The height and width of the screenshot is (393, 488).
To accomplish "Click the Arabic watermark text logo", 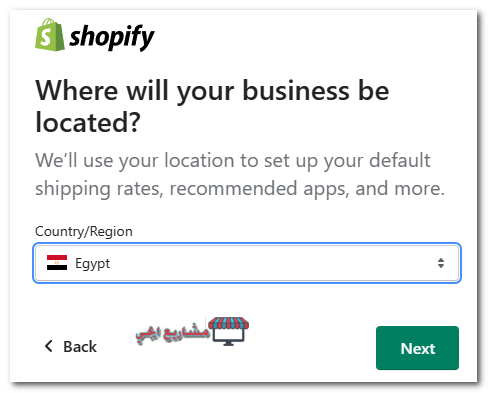I will 172,333.
